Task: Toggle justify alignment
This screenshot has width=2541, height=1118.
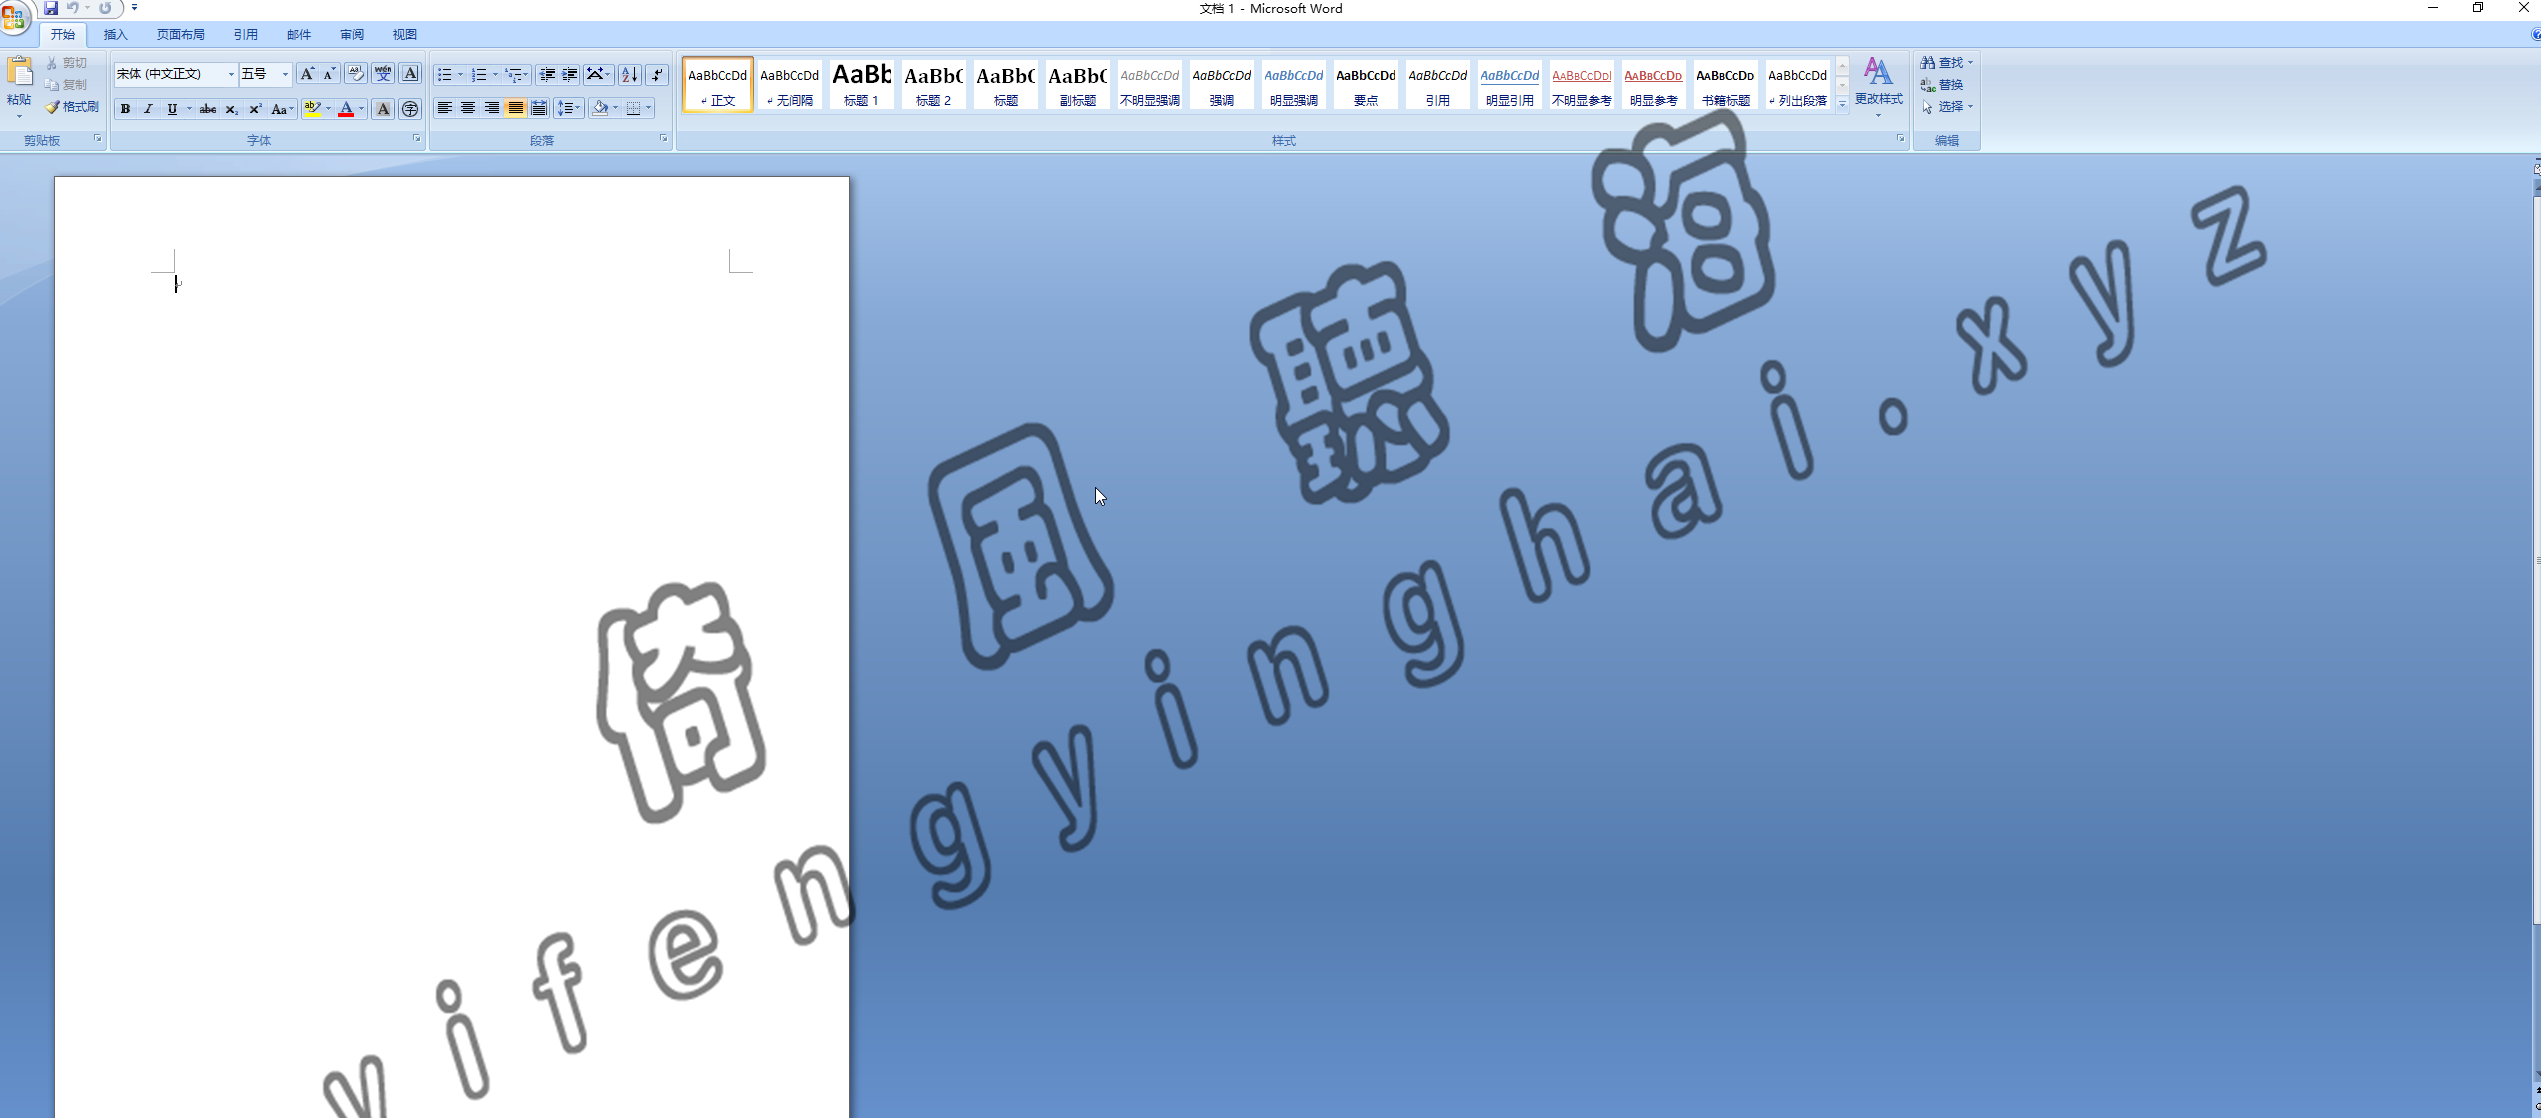Action: (515, 109)
